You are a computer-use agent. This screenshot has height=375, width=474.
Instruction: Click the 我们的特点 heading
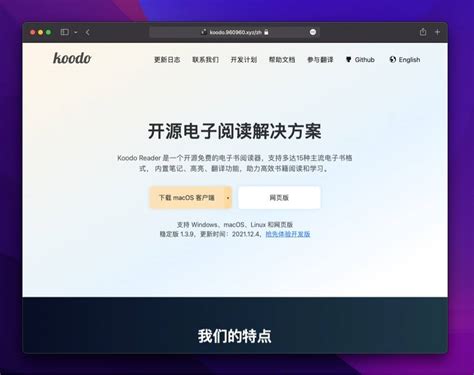pos(235,336)
